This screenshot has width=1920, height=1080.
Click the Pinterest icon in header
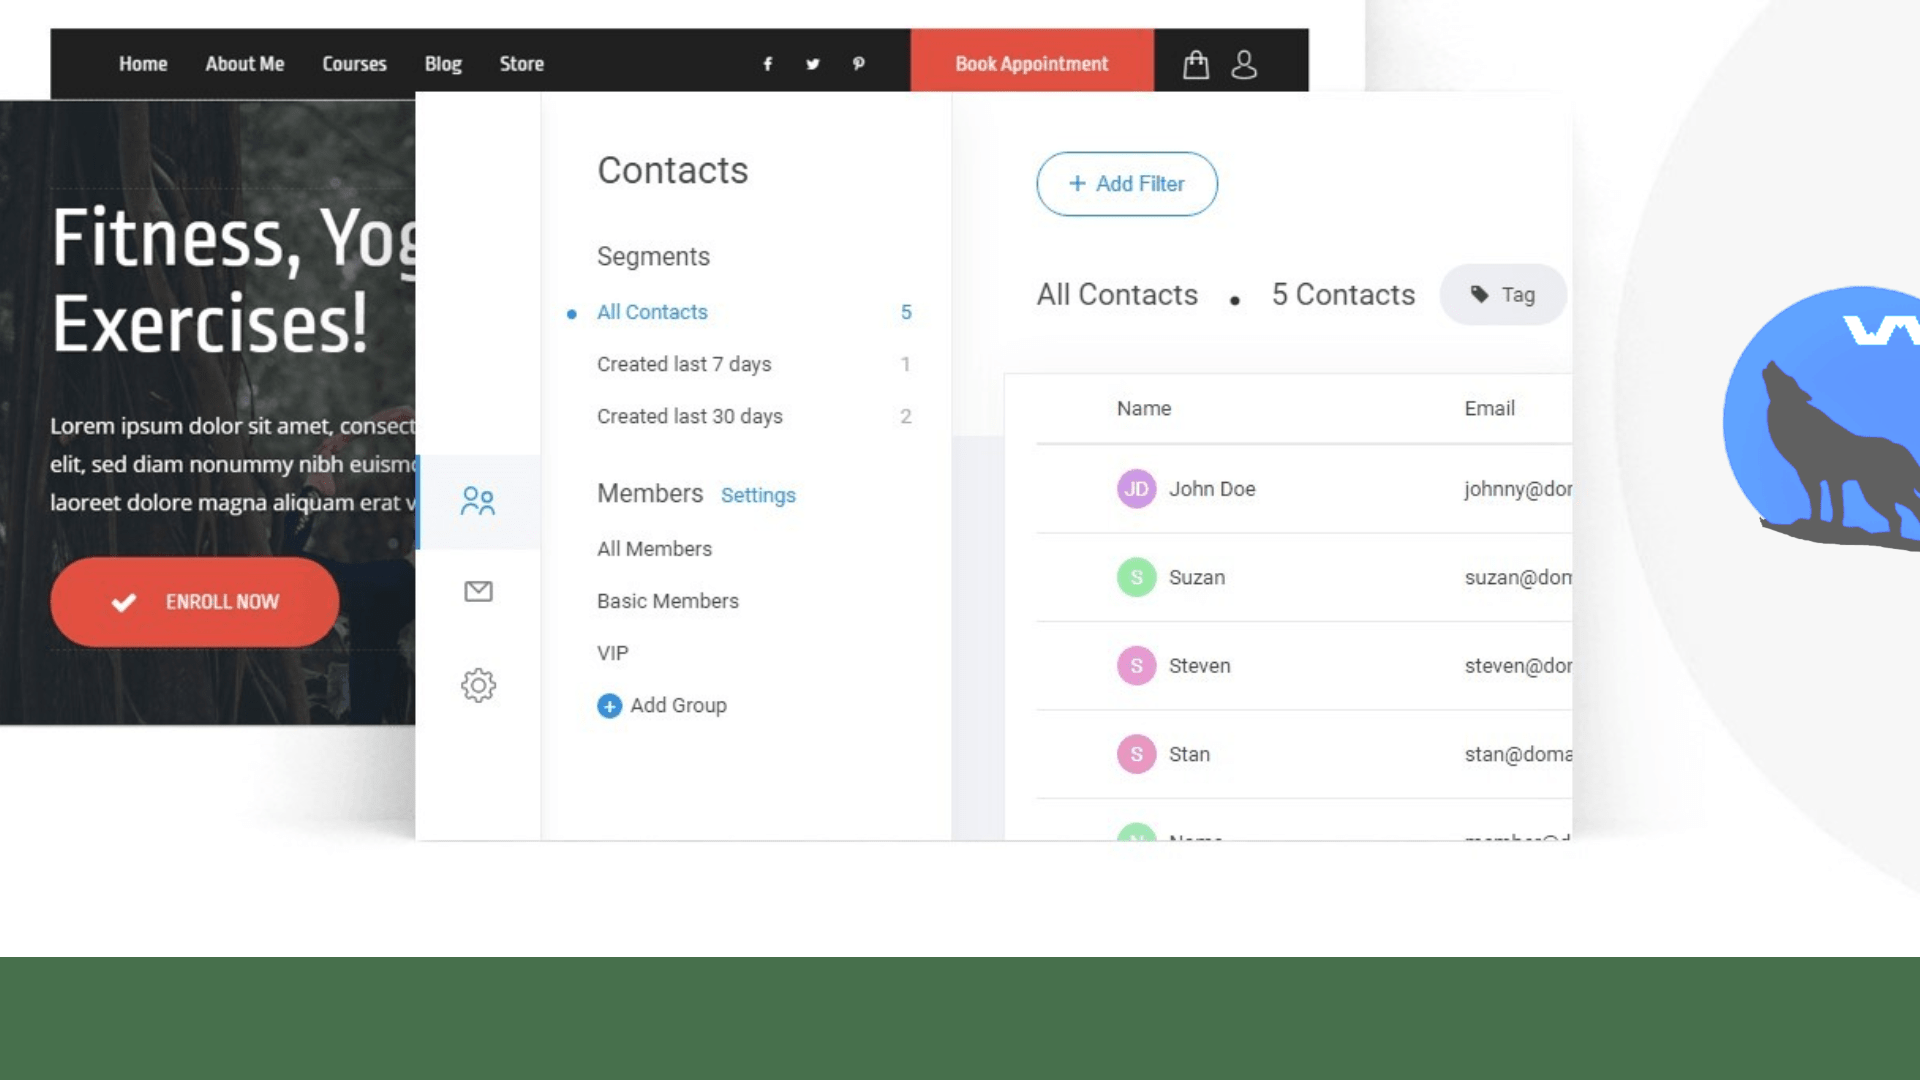pos(858,64)
